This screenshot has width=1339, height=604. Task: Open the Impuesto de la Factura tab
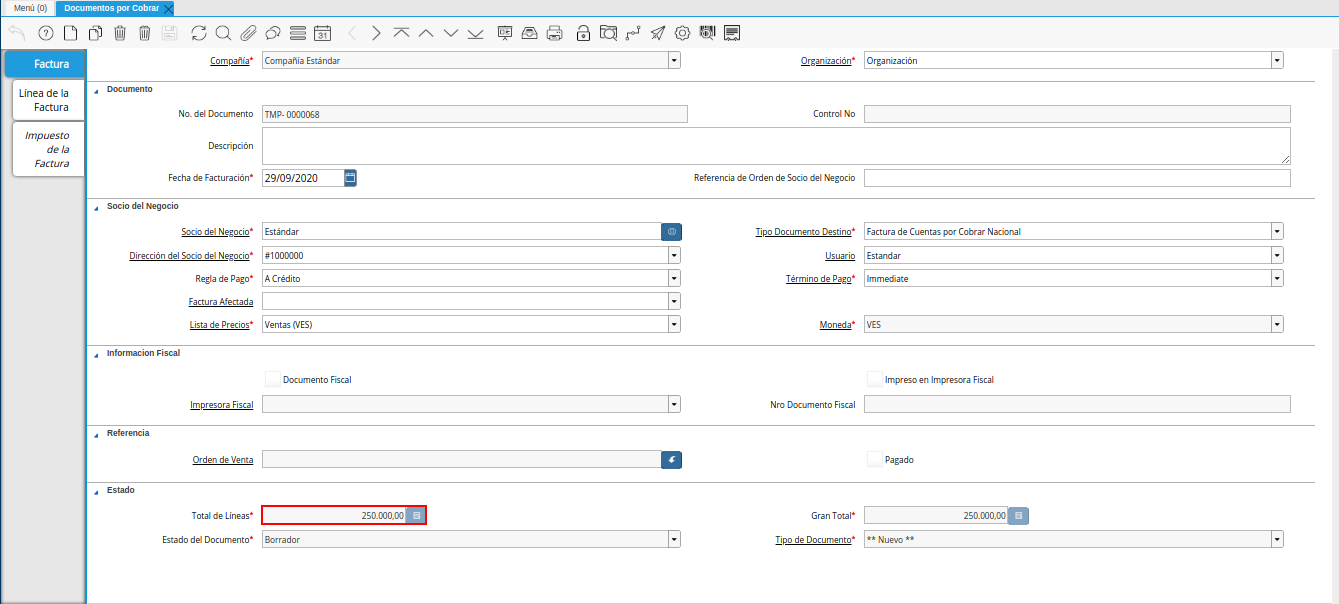pos(49,149)
